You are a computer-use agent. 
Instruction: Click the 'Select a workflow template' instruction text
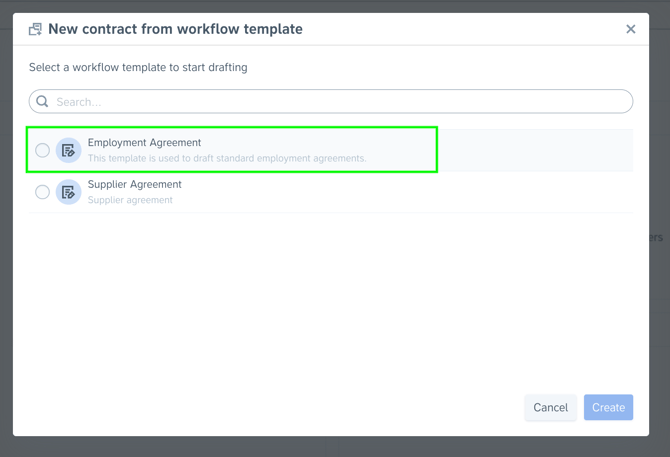(138, 67)
